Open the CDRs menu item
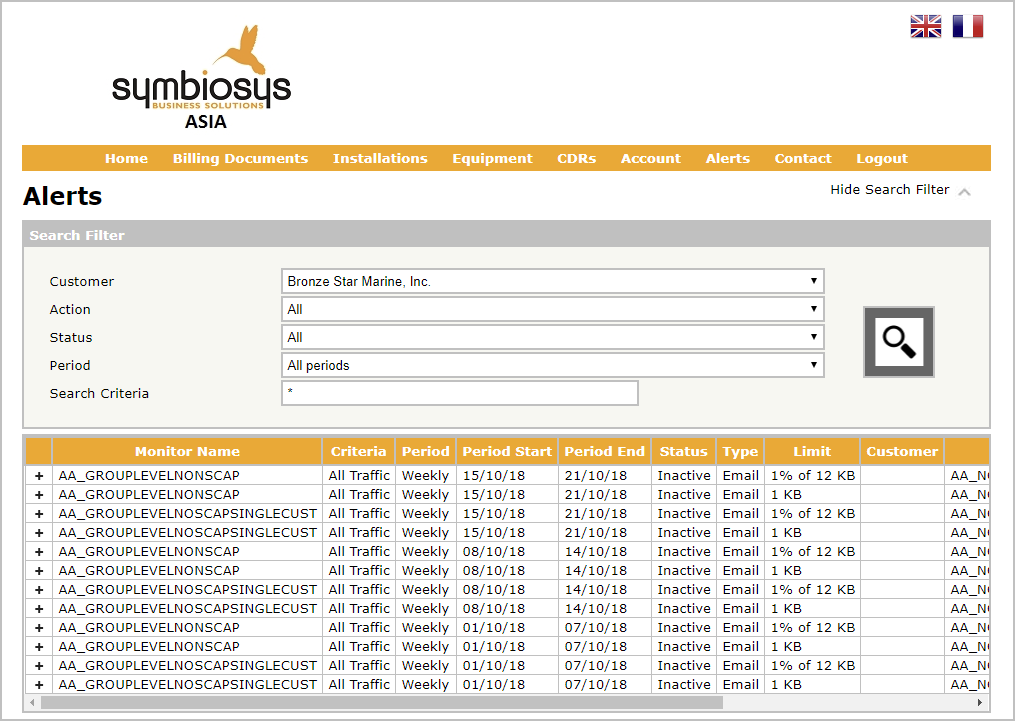Screen dimensions: 1015x721 coord(576,158)
